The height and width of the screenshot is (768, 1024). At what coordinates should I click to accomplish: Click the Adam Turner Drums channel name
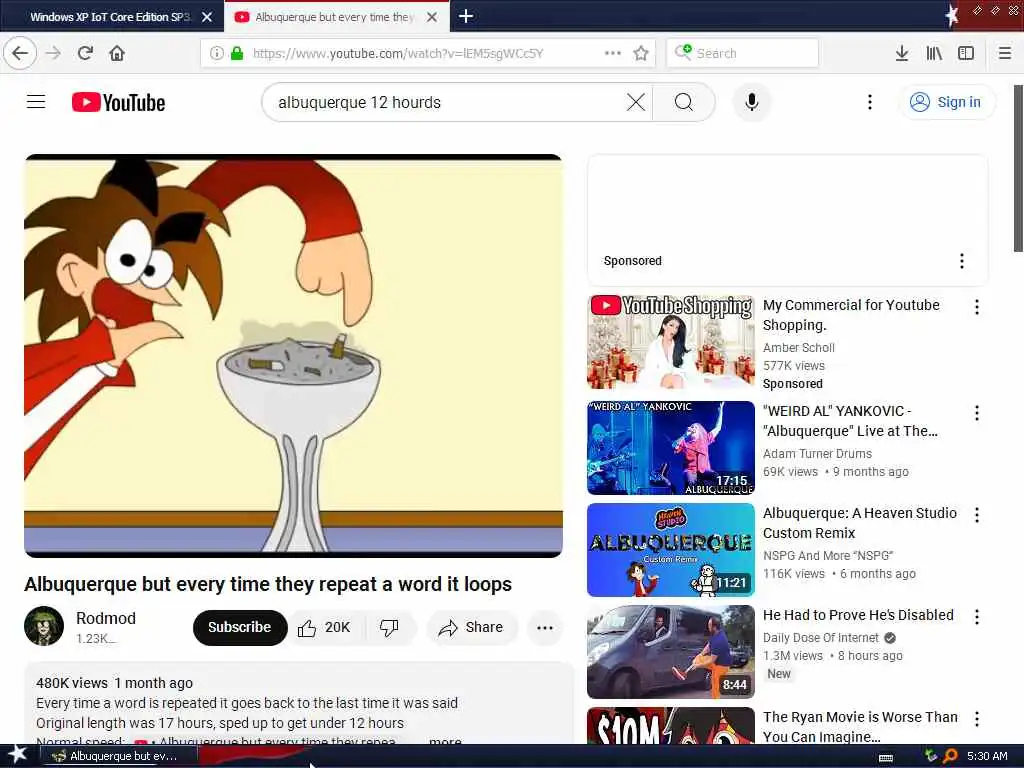817,454
